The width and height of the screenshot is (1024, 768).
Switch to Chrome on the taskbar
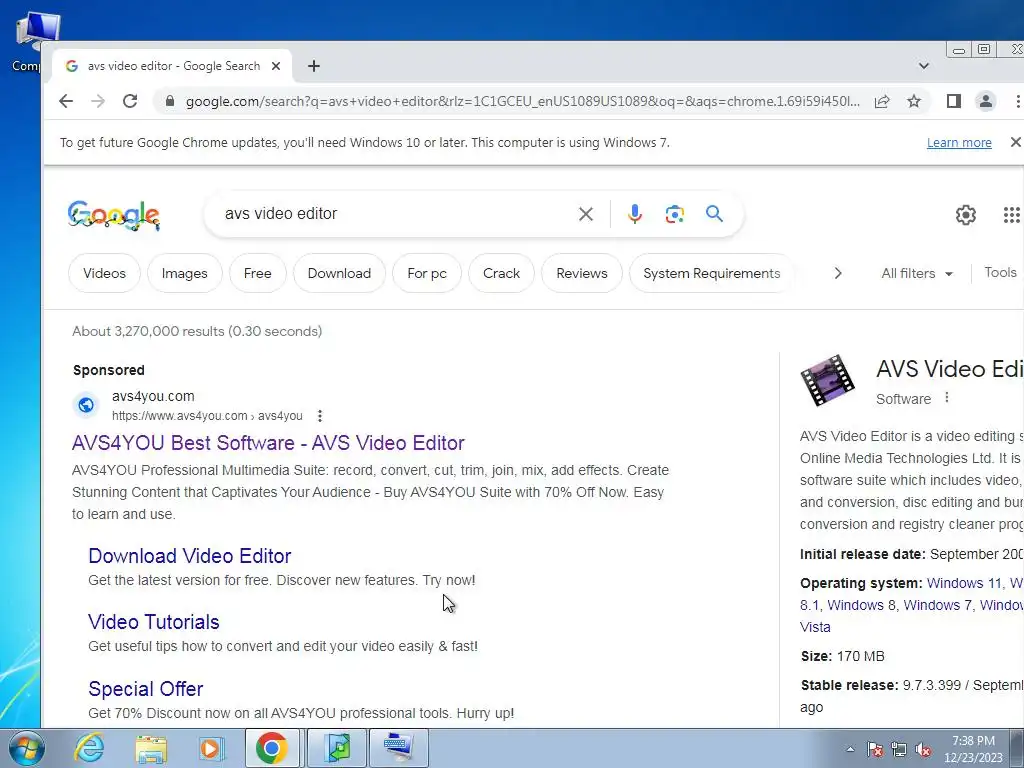pyautogui.click(x=272, y=748)
